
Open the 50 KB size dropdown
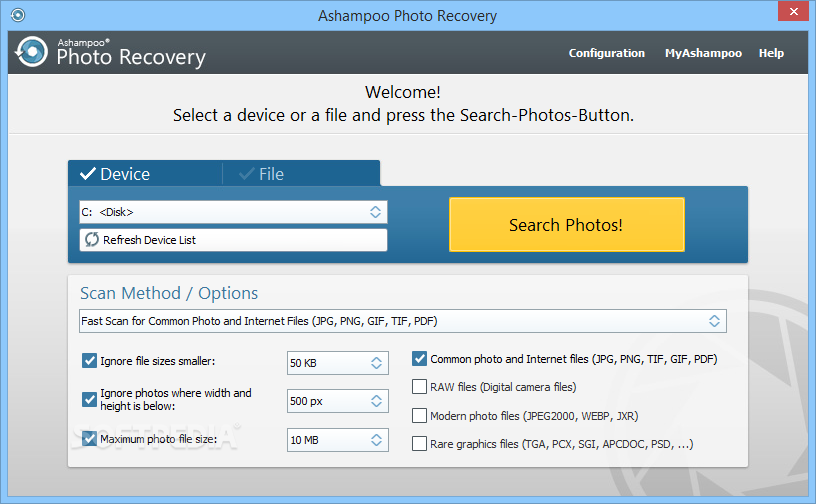click(x=338, y=363)
